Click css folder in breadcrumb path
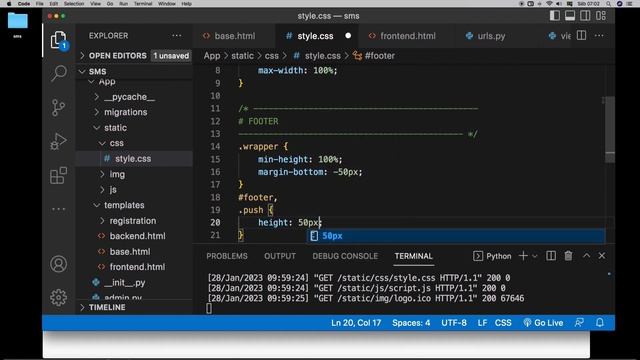640x360 pixels. click(271, 56)
